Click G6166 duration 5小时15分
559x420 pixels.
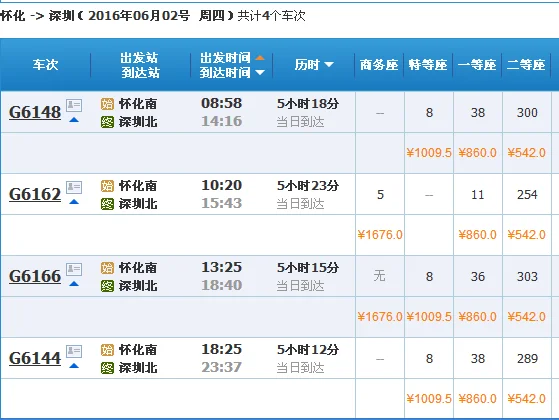308,268
